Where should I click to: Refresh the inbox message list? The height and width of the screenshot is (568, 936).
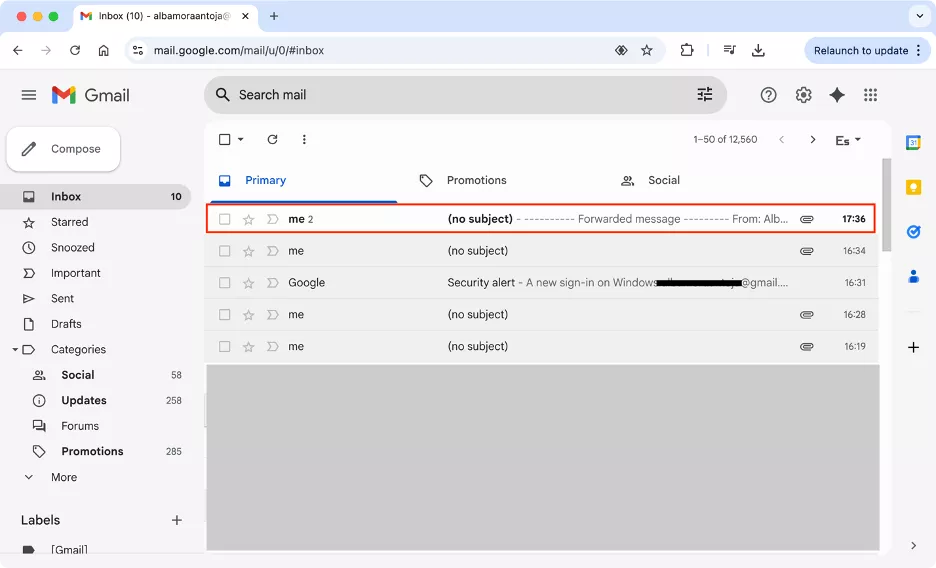click(x=272, y=139)
